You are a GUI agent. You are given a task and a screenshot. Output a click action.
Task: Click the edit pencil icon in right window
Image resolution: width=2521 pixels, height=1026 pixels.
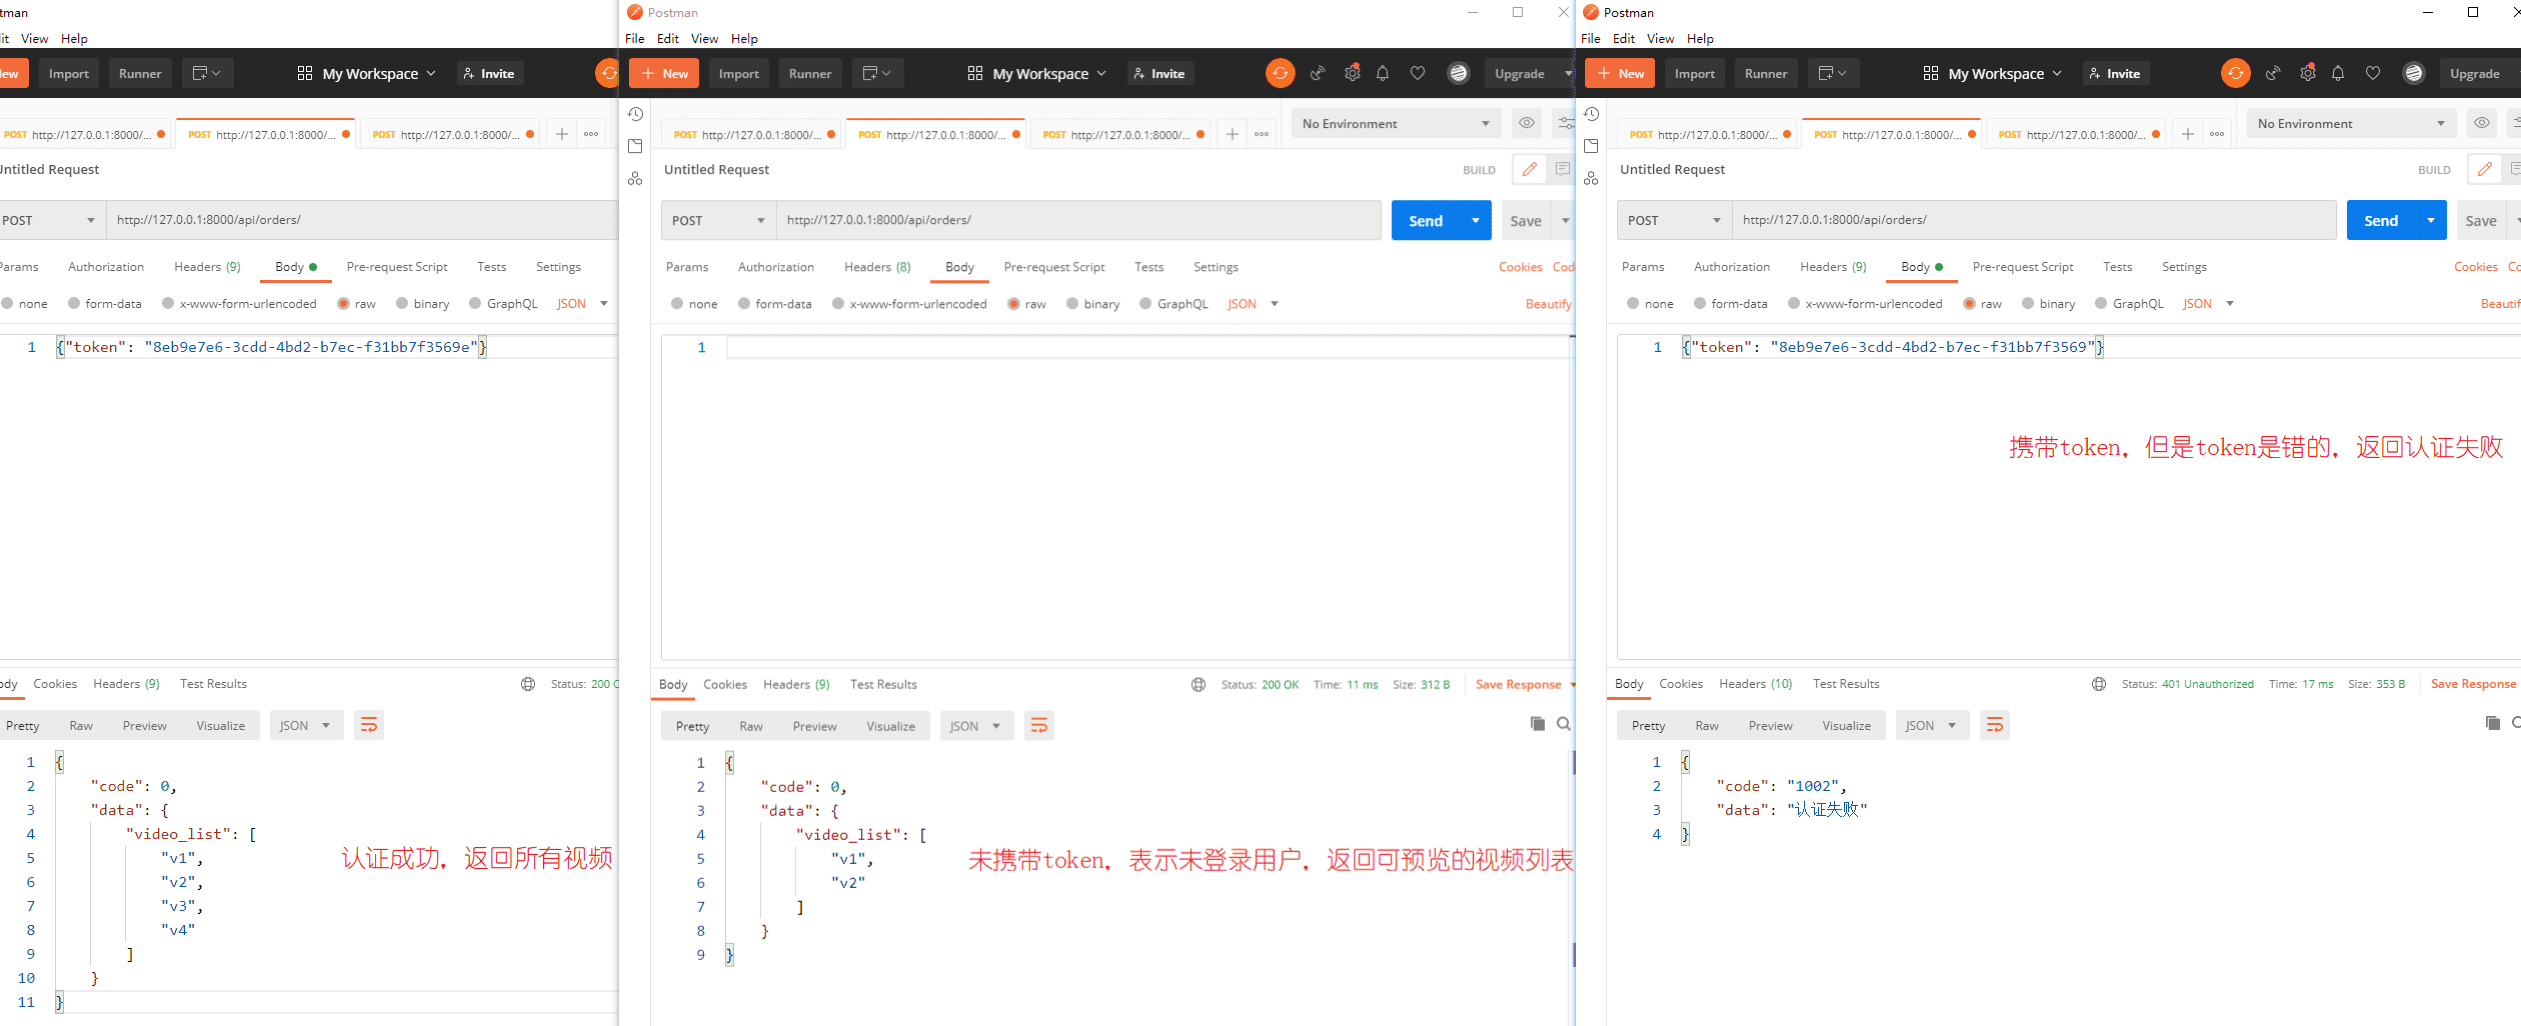point(2485,169)
